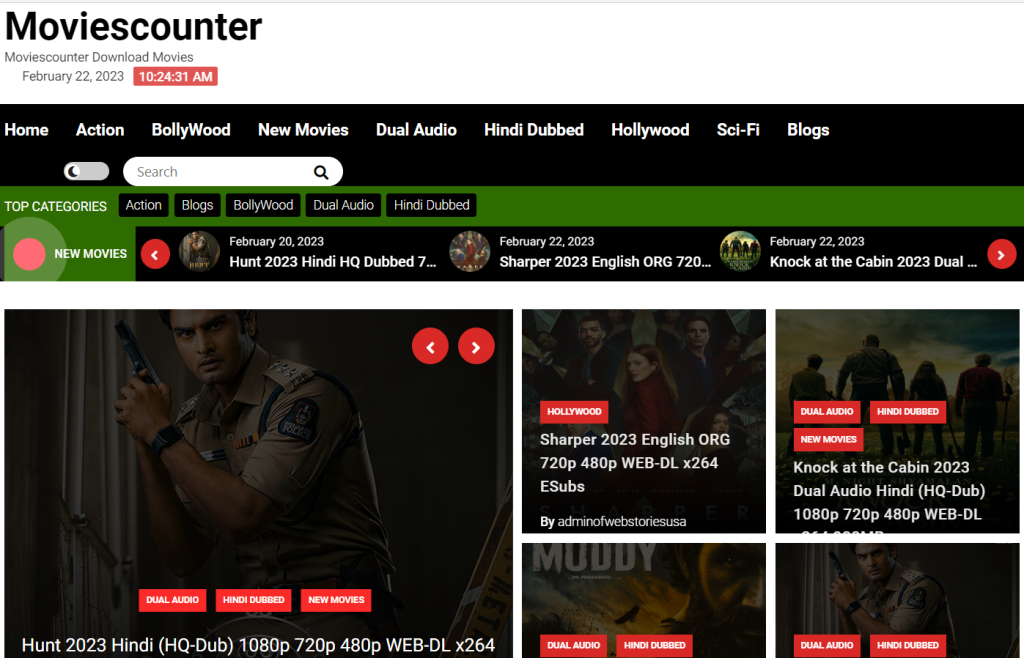Open Hunt 2023 Hindi (HQ-Dub) slide title
Viewport: 1024px width, 658px height.
[x=258, y=645]
